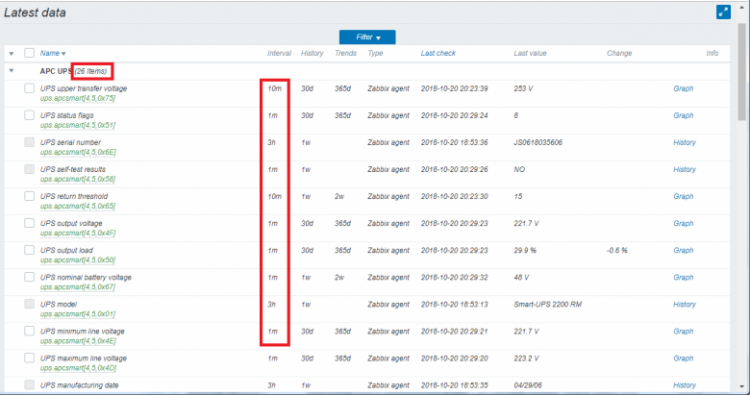
Task: Check UPS serial number item
Action: point(29,142)
